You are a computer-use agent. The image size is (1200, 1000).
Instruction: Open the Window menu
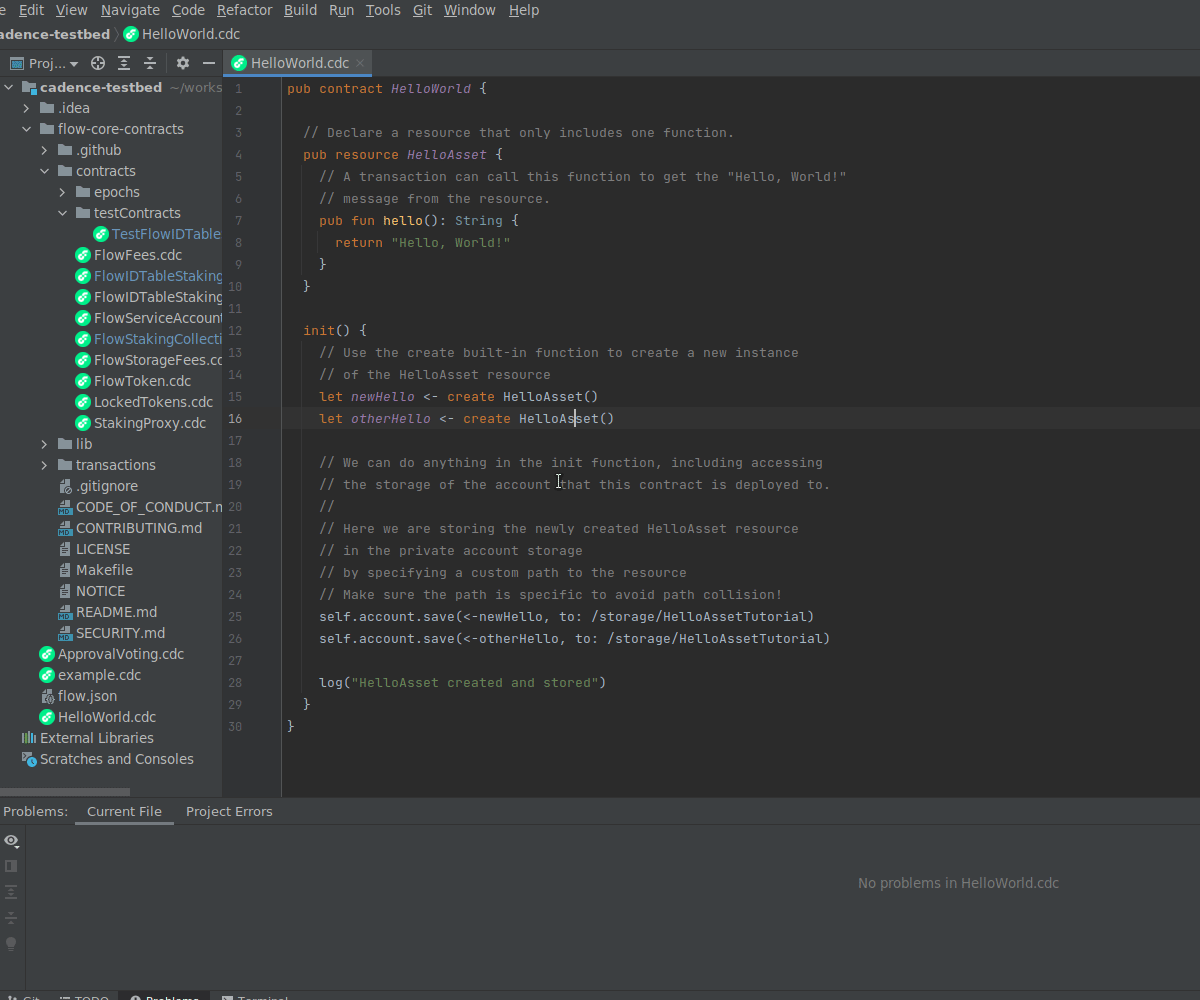[x=469, y=10]
